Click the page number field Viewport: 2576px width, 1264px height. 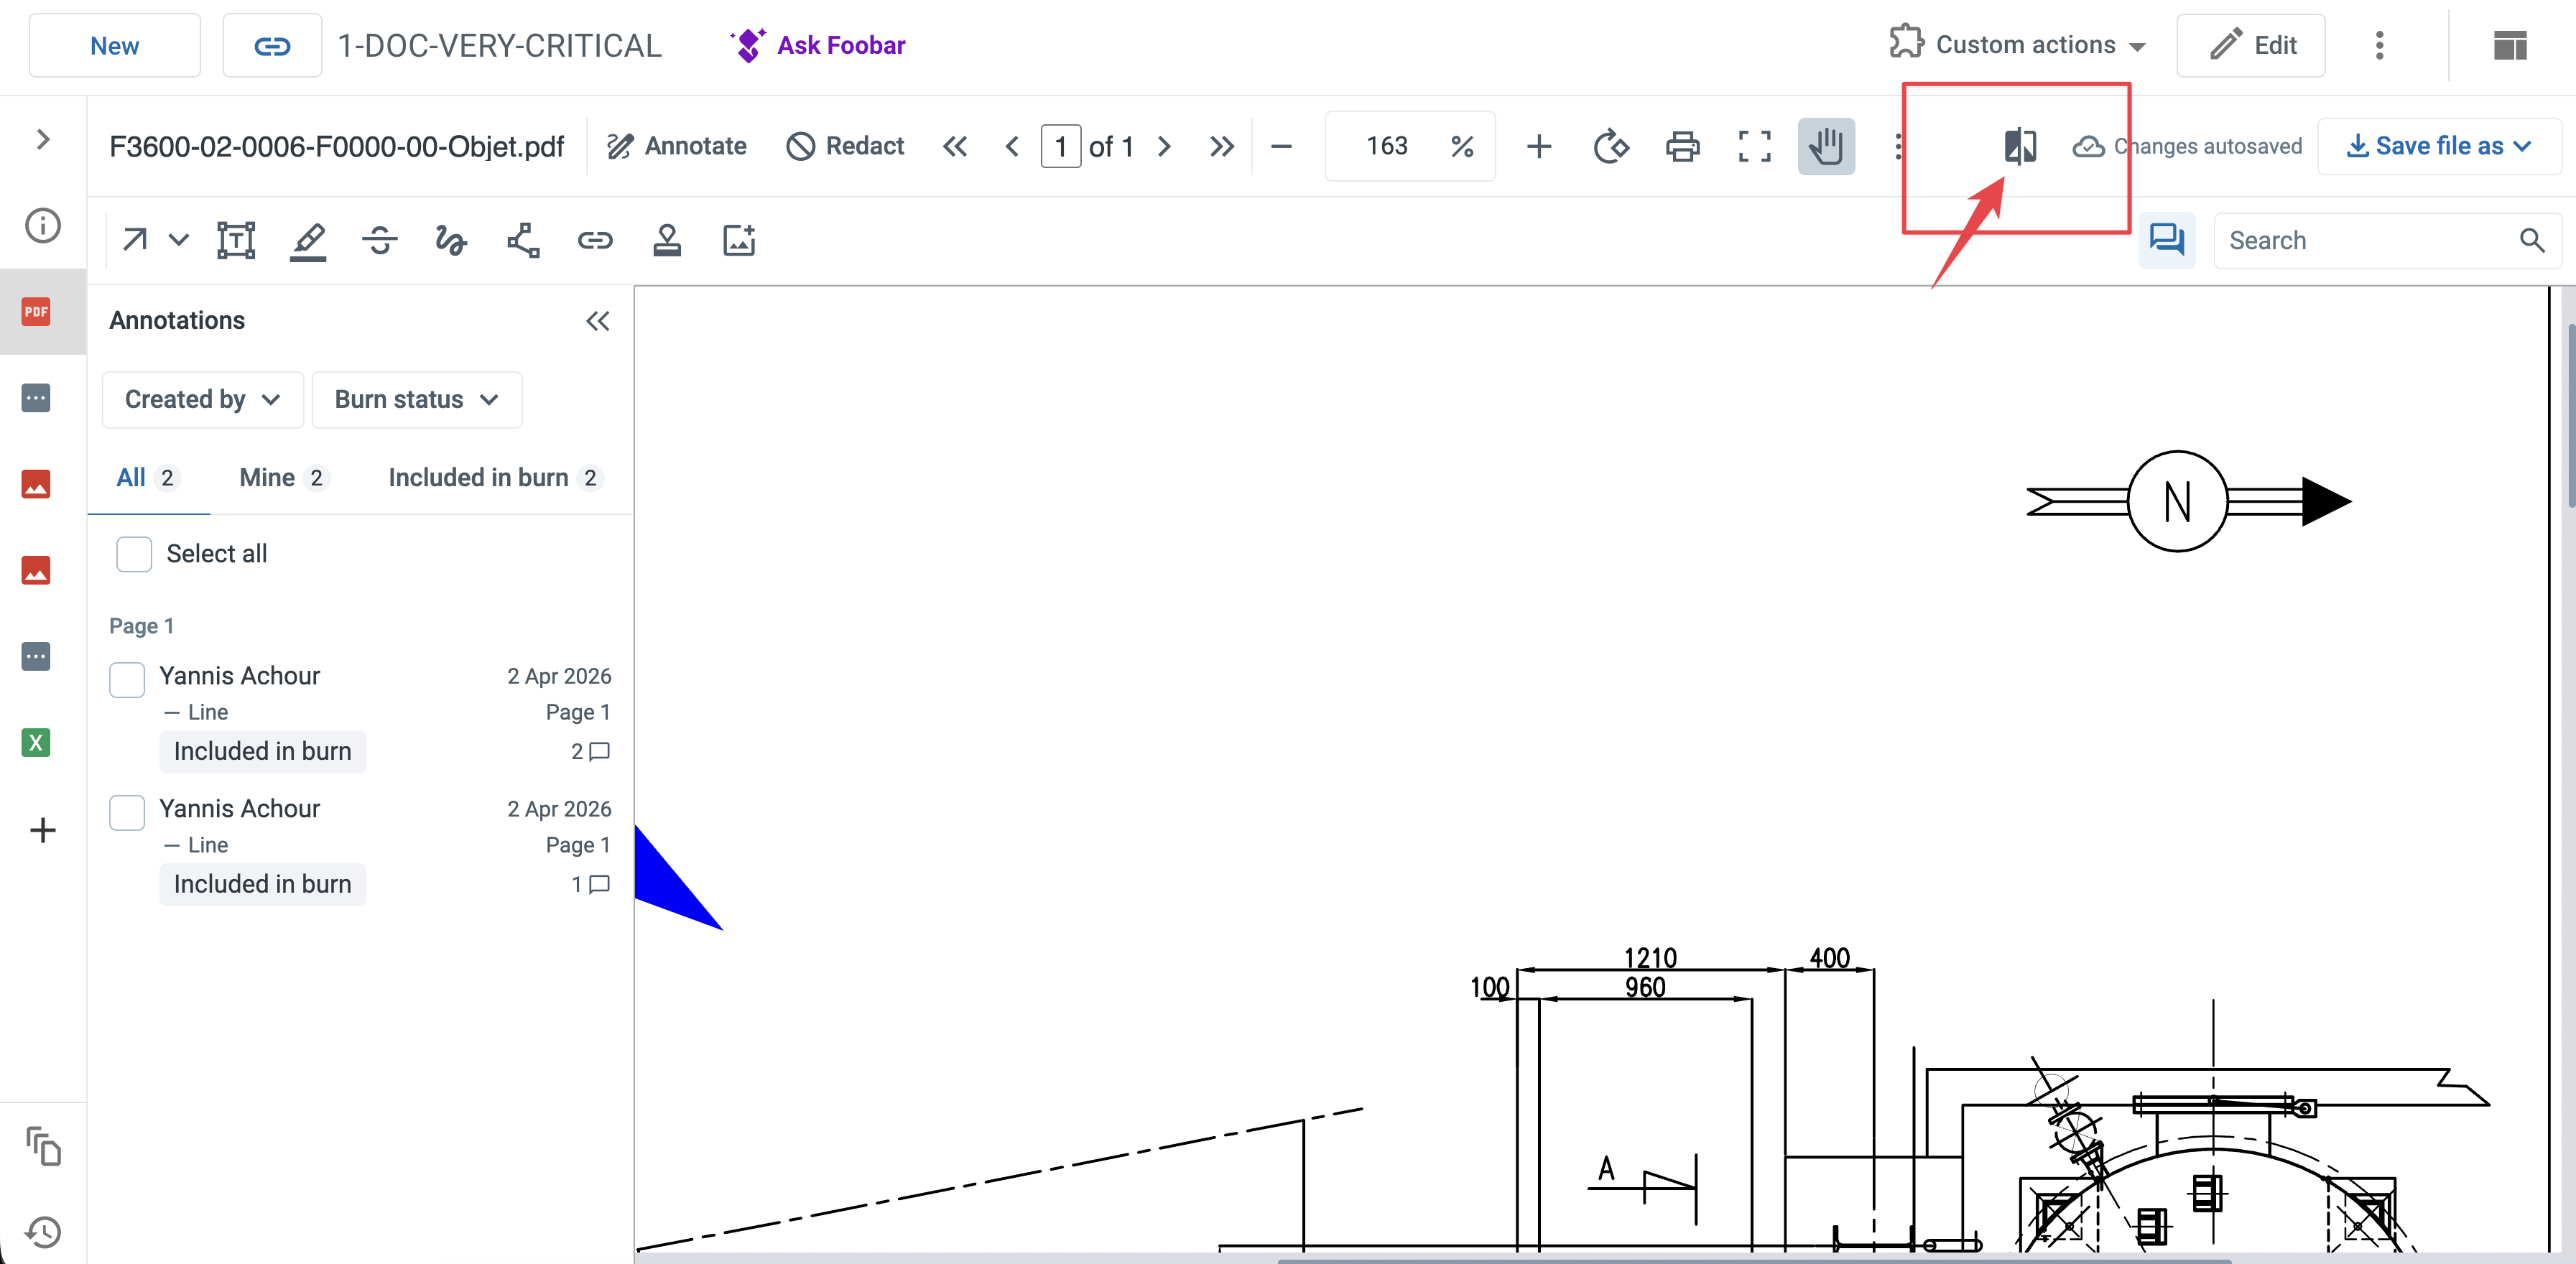point(1060,147)
